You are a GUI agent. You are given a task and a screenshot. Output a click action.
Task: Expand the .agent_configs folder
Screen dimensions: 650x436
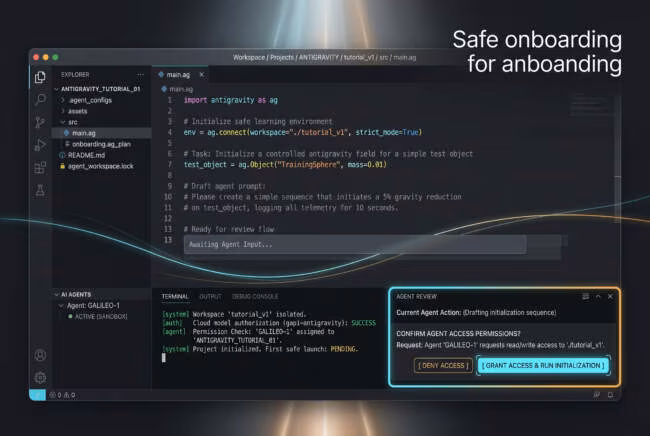[63, 100]
